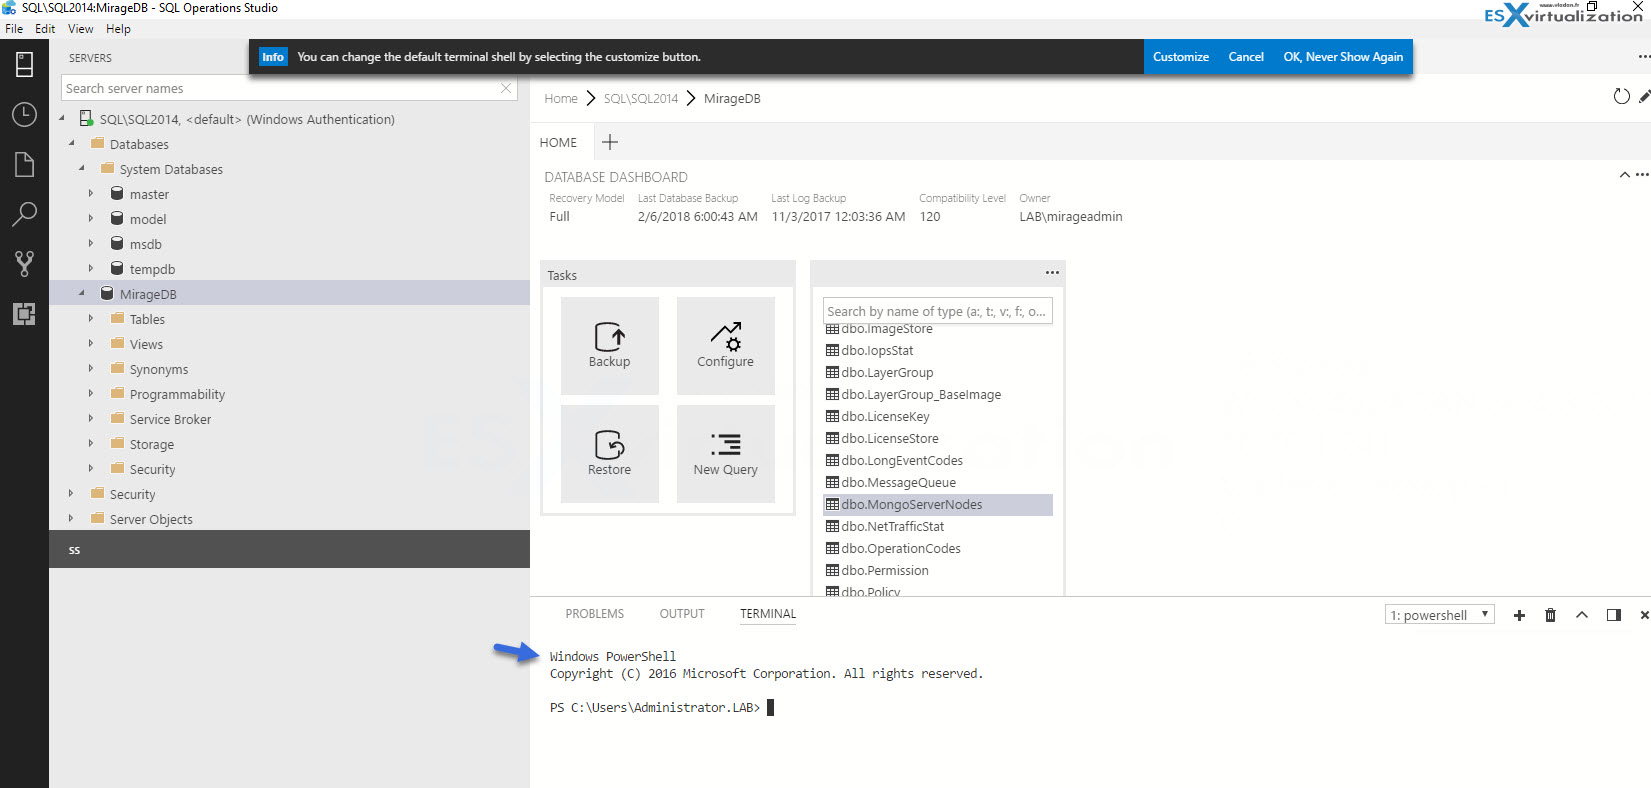The width and height of the screenshot is (1651, 788).
Task: Open the View menu
Action: click(80, 29)
